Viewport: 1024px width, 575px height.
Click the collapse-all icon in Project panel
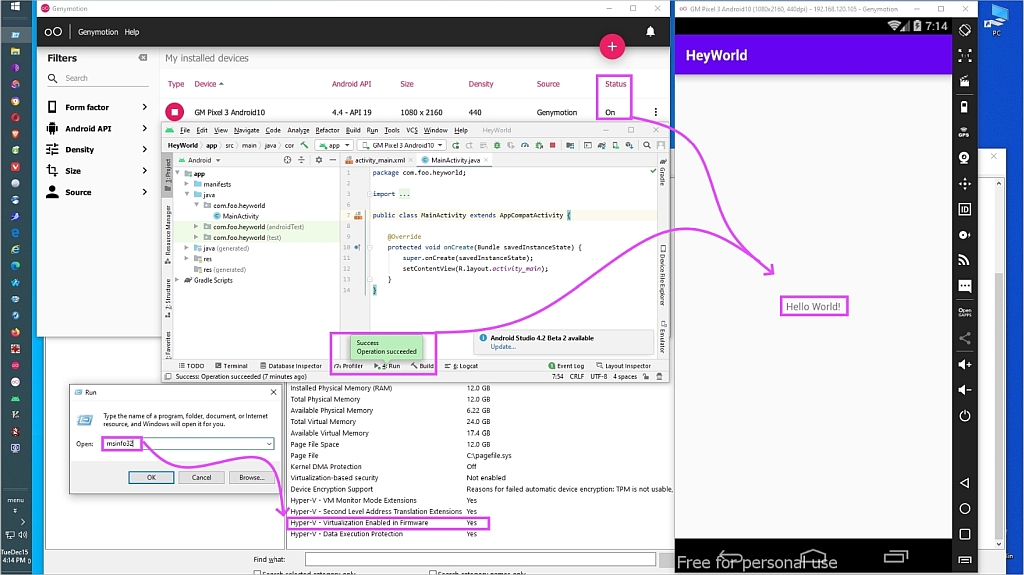pos(301,159)
